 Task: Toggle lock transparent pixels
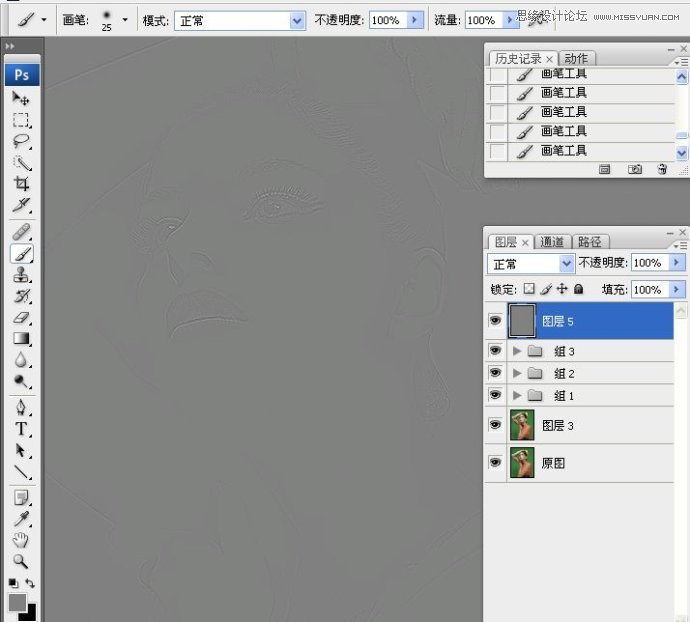529,289
